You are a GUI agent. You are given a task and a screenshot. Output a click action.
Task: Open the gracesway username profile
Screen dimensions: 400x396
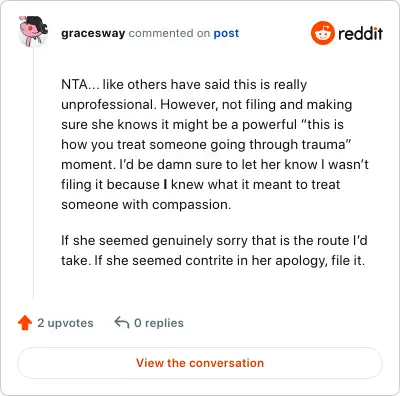pos(93,33)
